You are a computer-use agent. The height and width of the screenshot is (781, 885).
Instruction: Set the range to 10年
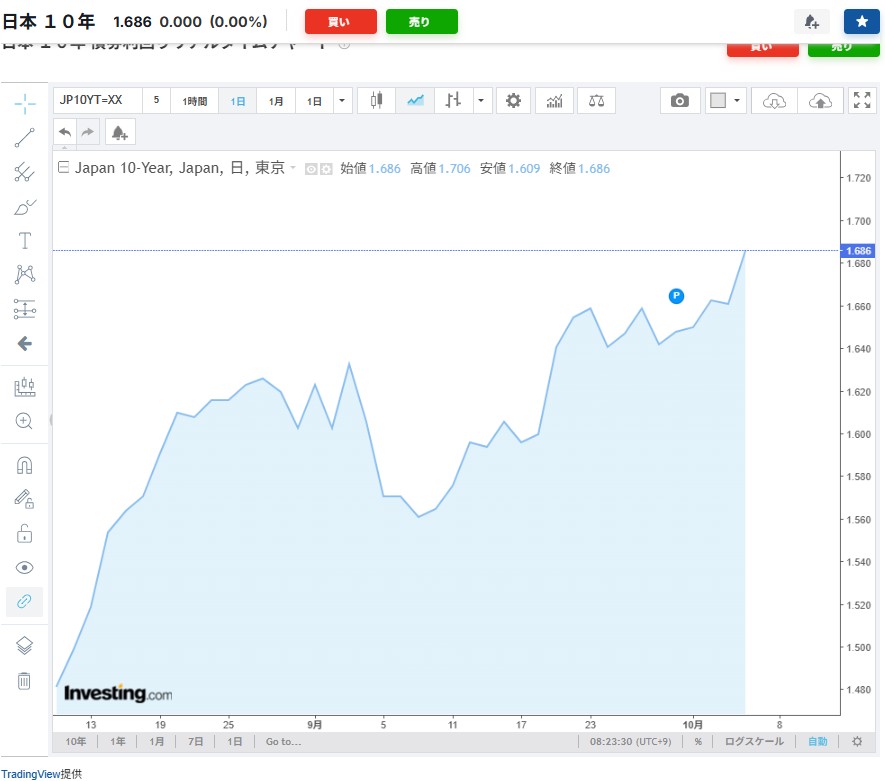[x=76, y=741]
